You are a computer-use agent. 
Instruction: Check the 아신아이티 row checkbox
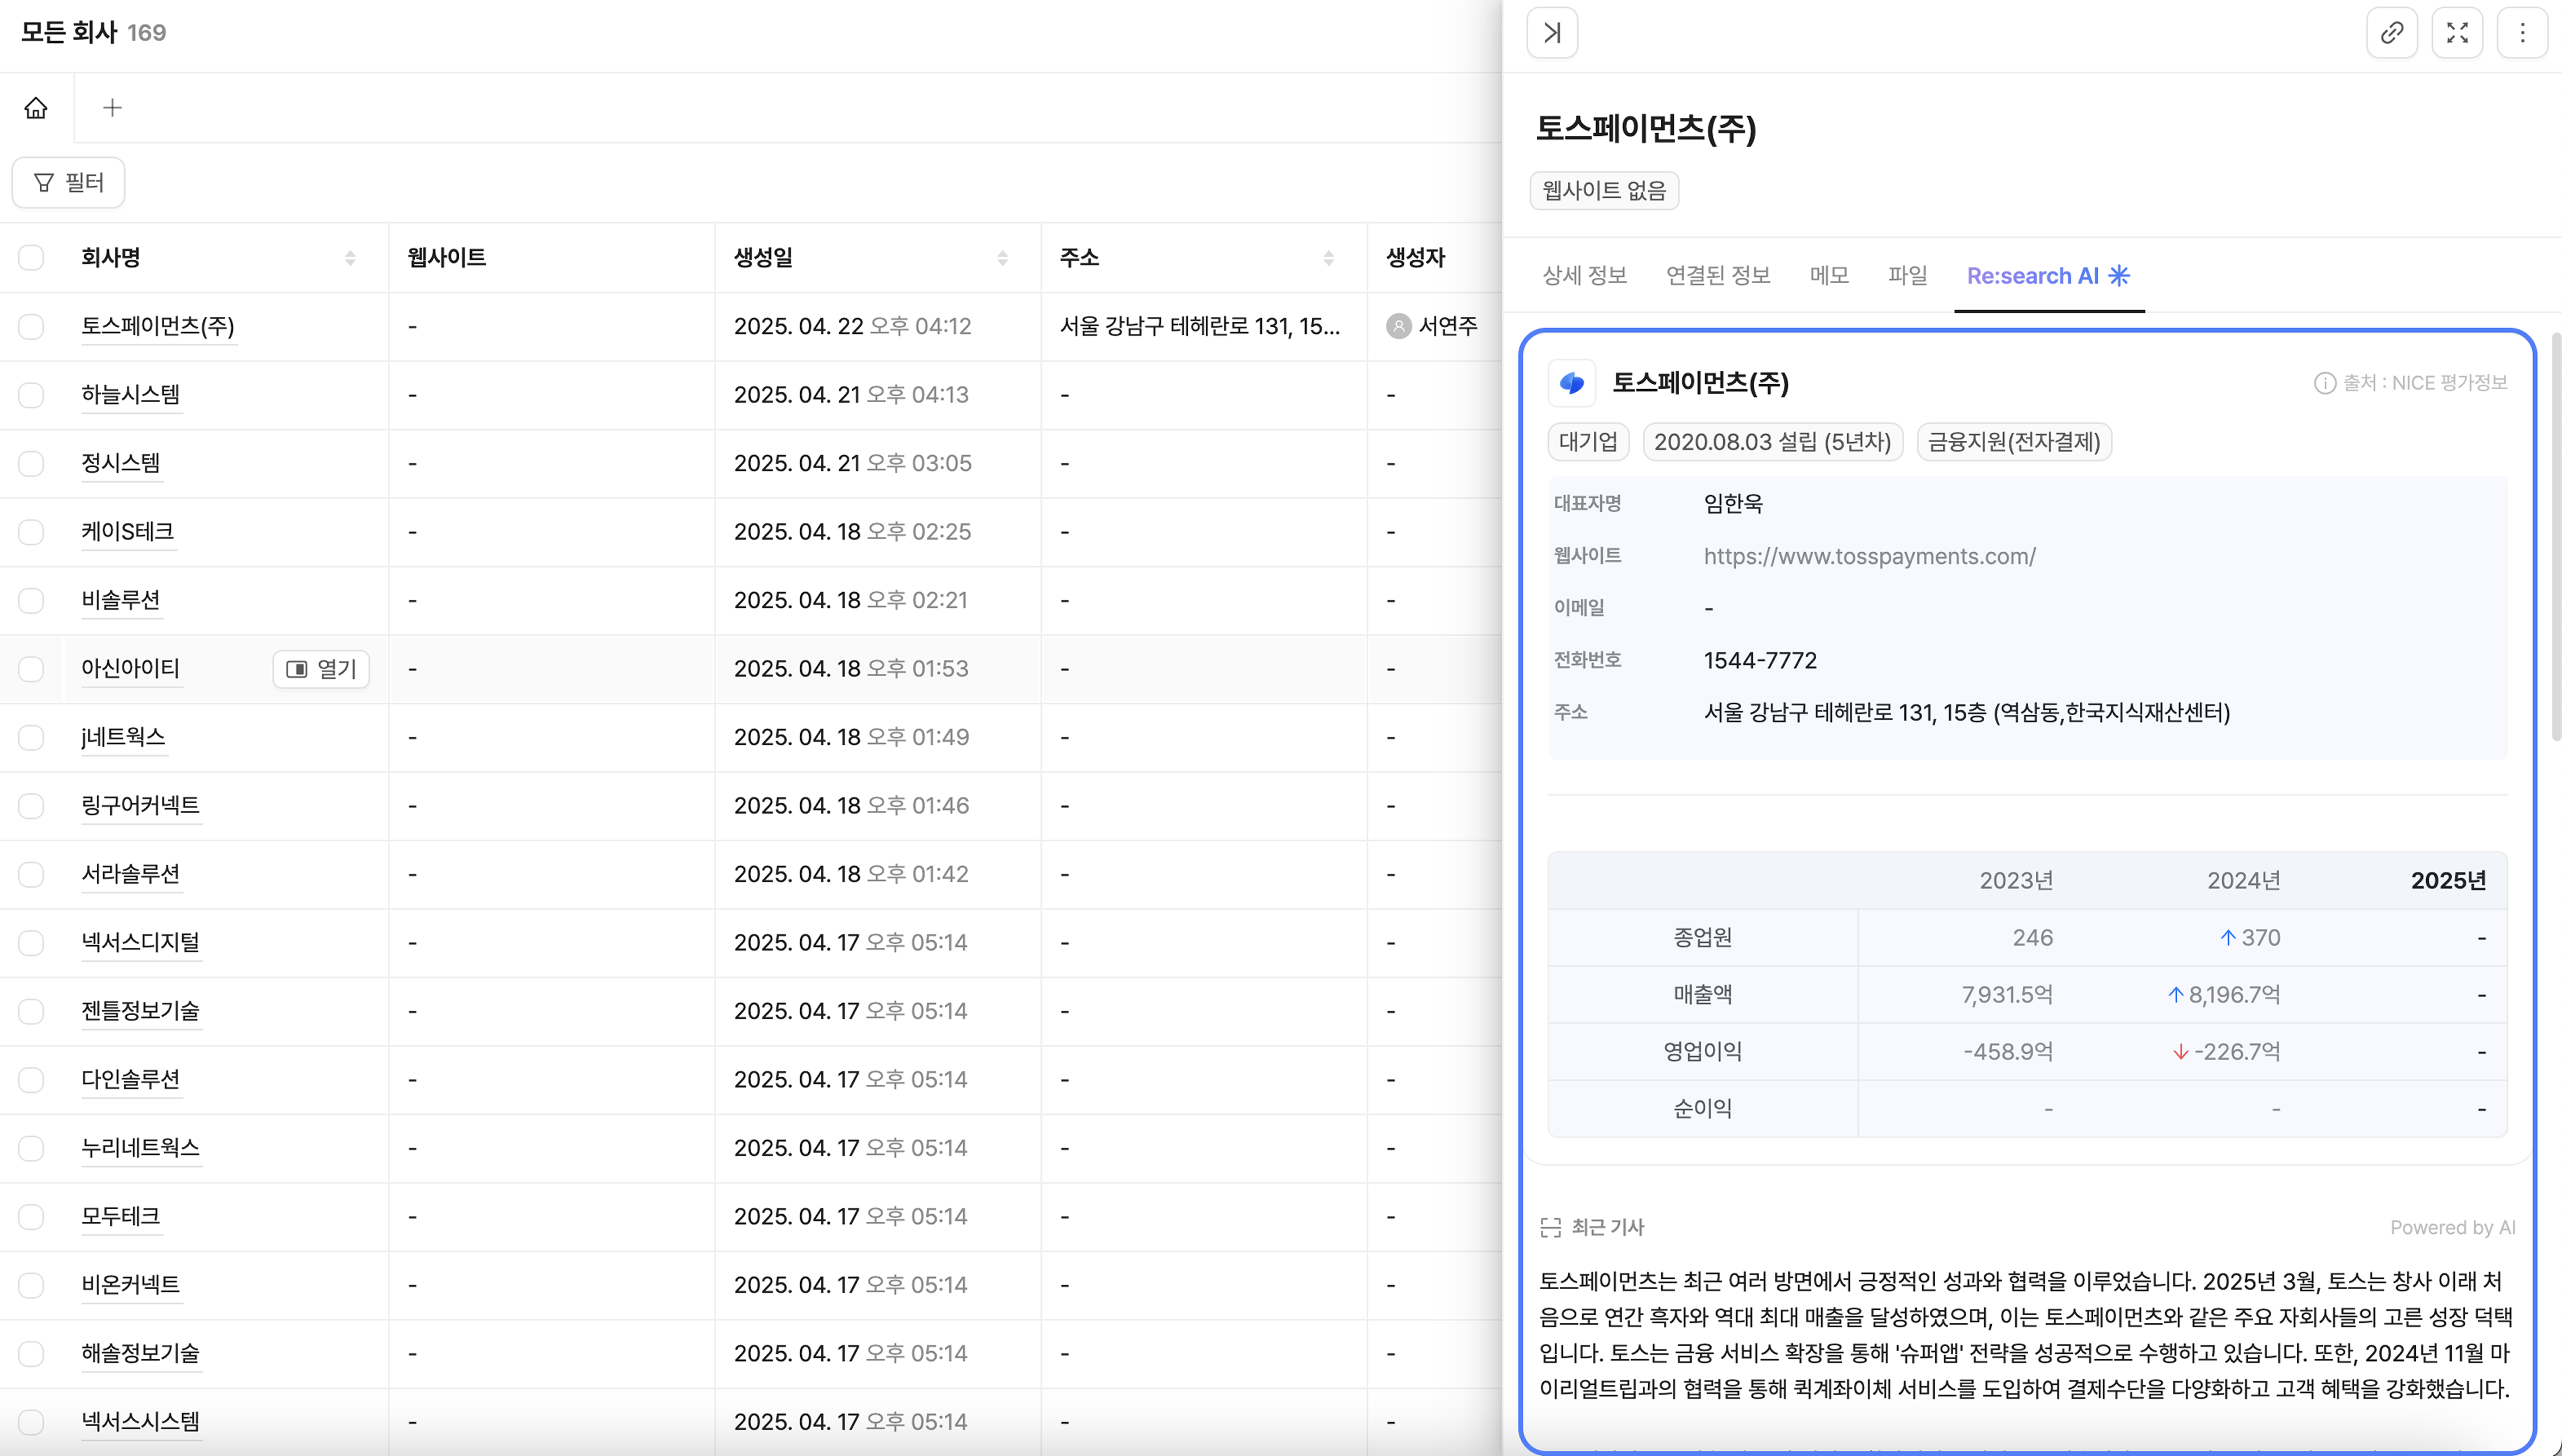31,668
